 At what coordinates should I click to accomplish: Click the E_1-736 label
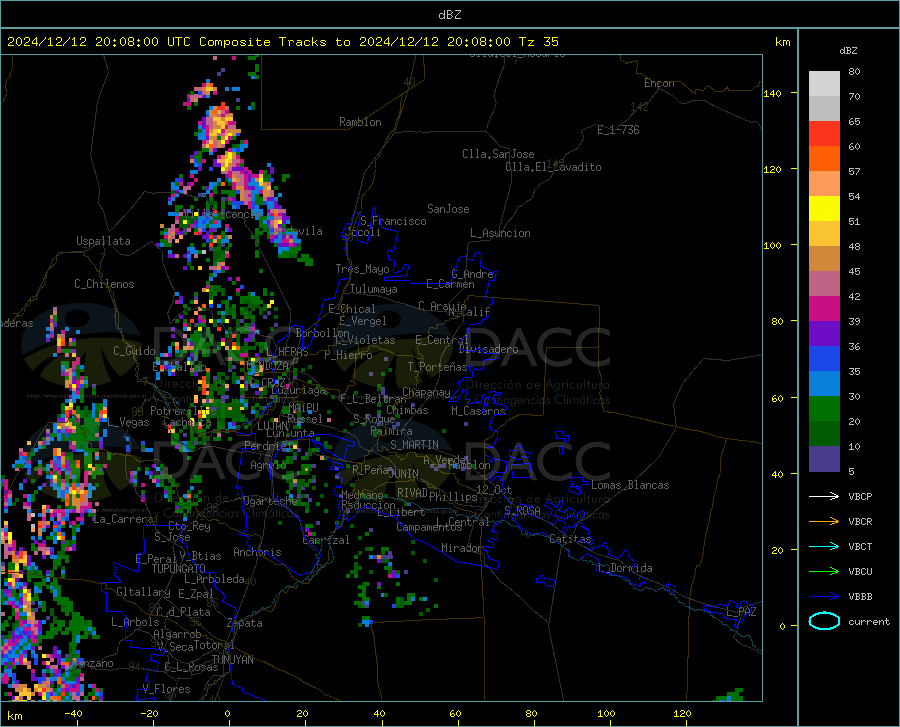pyautogui.click(x=618, y=130)
